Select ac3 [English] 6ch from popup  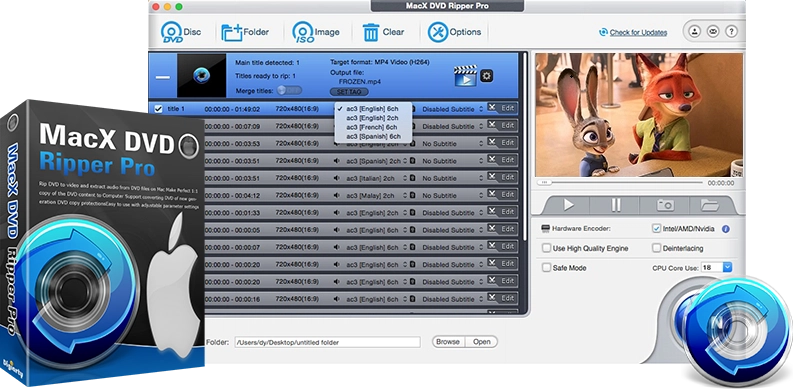tap(373, 109)
